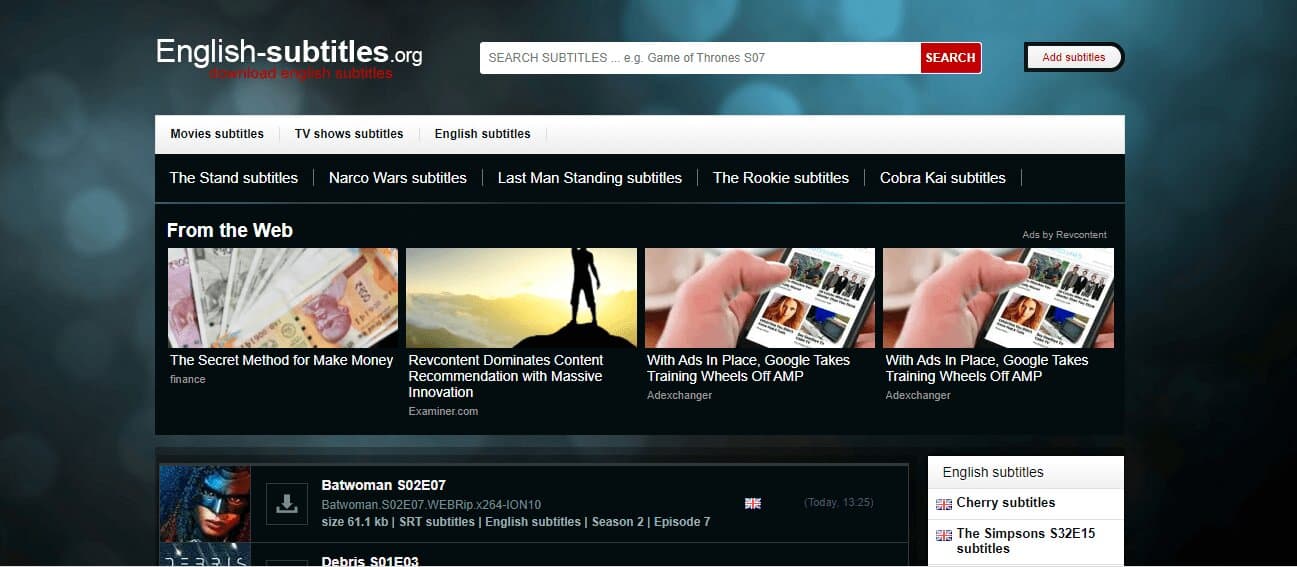Click the Batwoman poster thumbnail
The image size is (1297, 567).
pyautogui.click(x=205, y=504)
